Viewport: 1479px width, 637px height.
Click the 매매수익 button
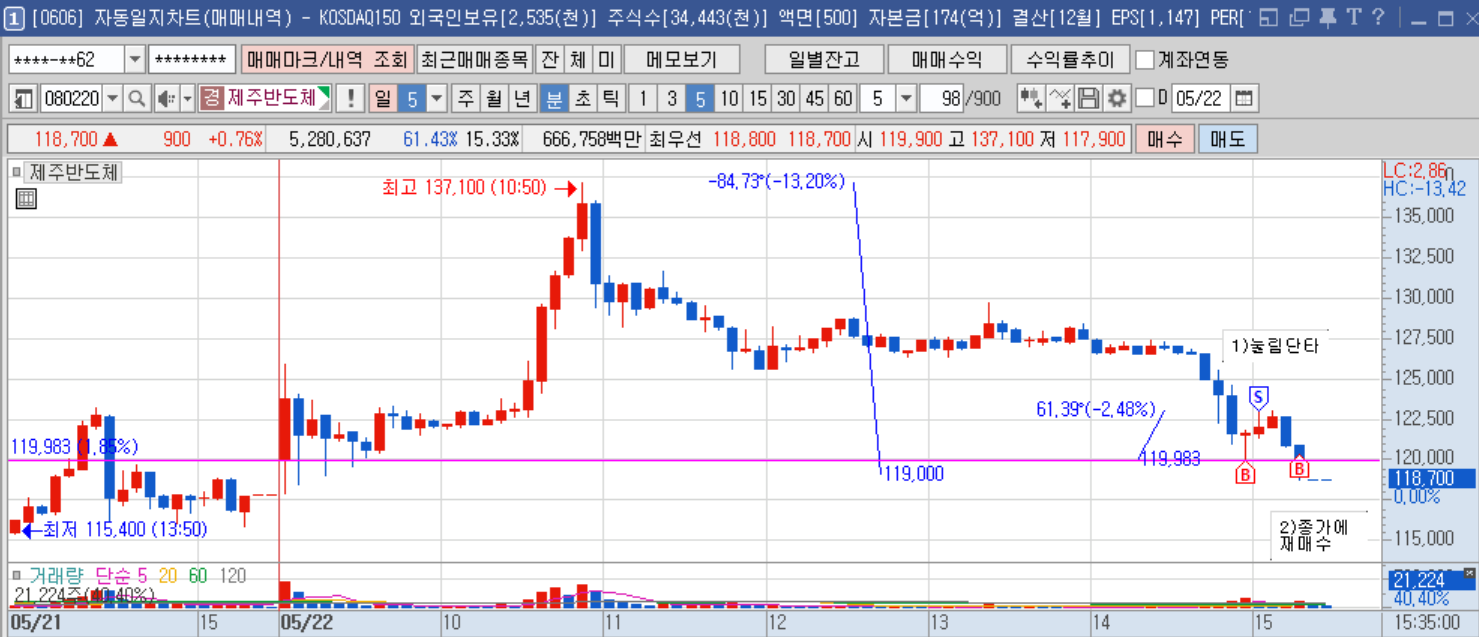click(946, 59)
